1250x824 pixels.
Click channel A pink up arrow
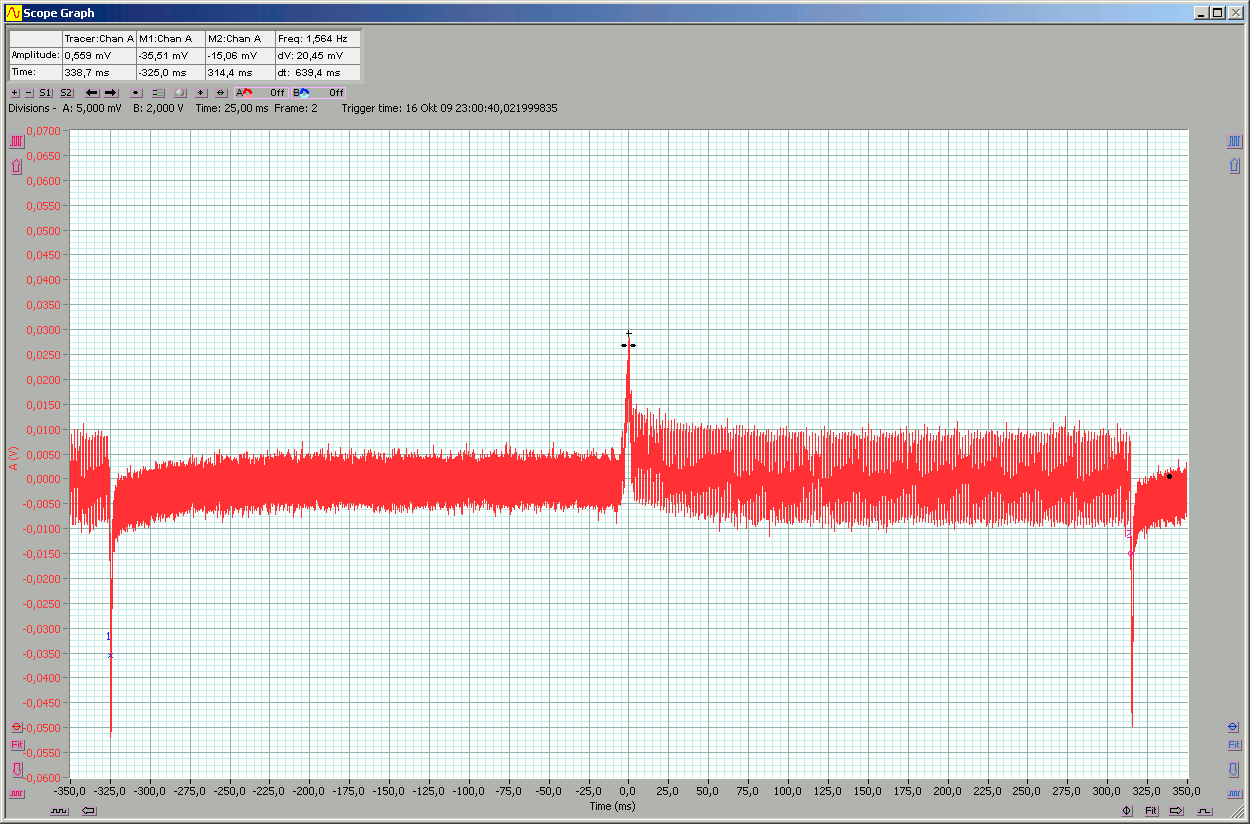(16, 166)
